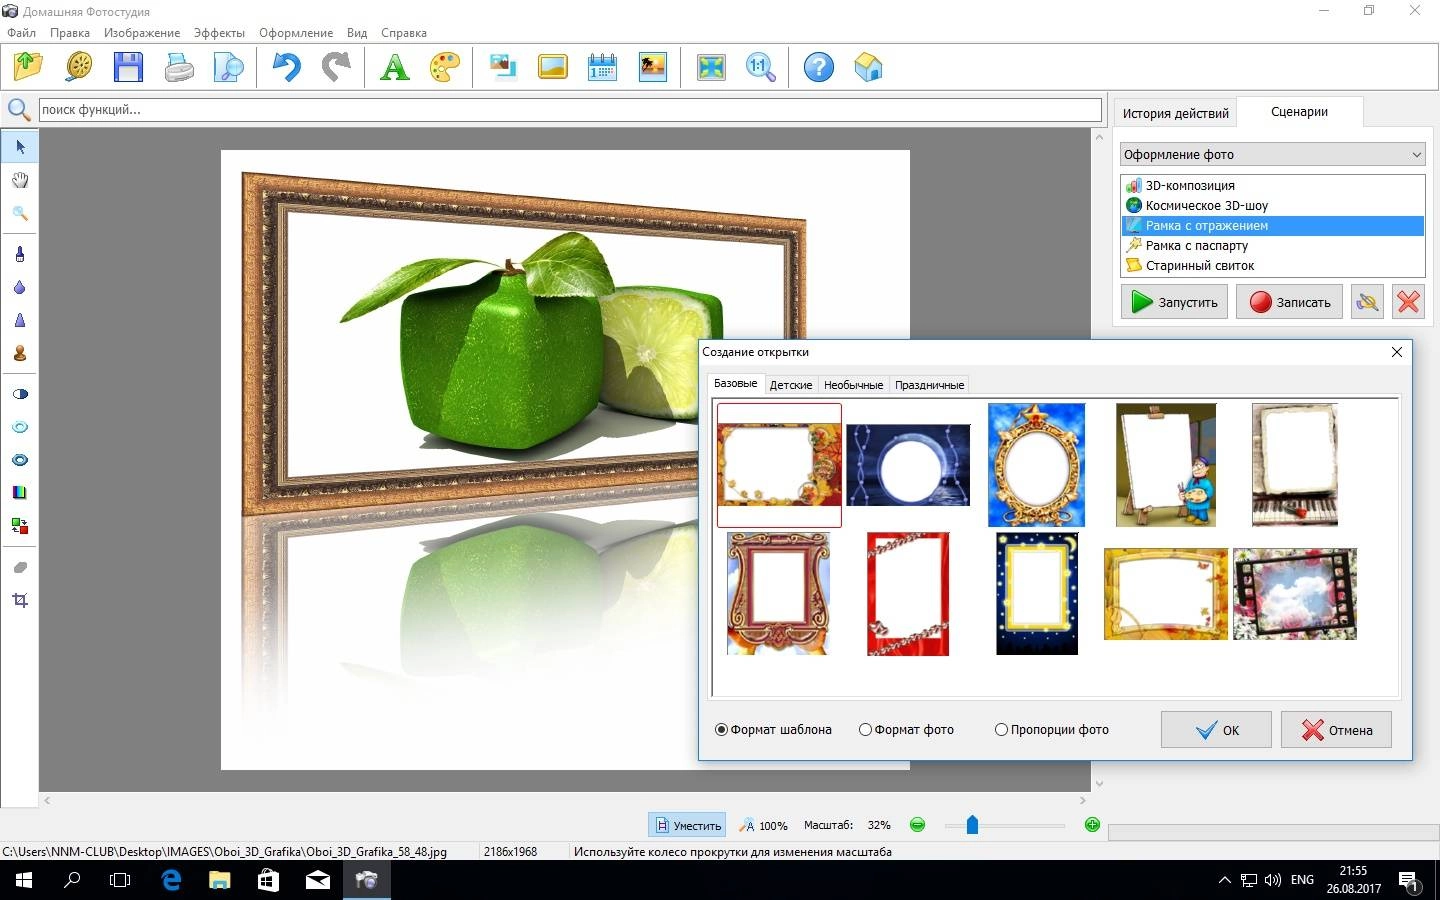Select the green letter A text tool
1440x900 pixels.
(x=395, y=67)
